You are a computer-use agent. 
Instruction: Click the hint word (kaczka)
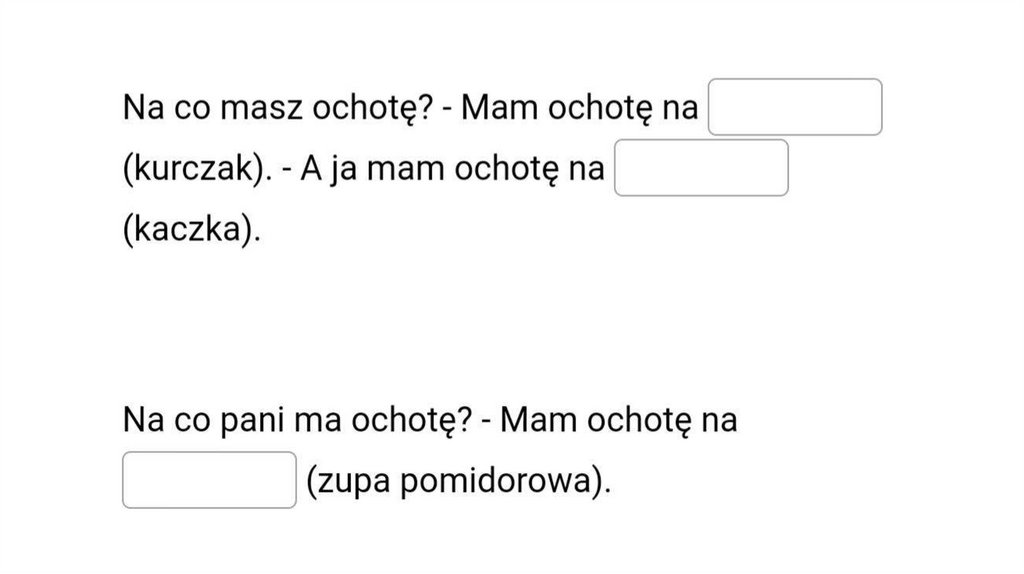(190, 230)
